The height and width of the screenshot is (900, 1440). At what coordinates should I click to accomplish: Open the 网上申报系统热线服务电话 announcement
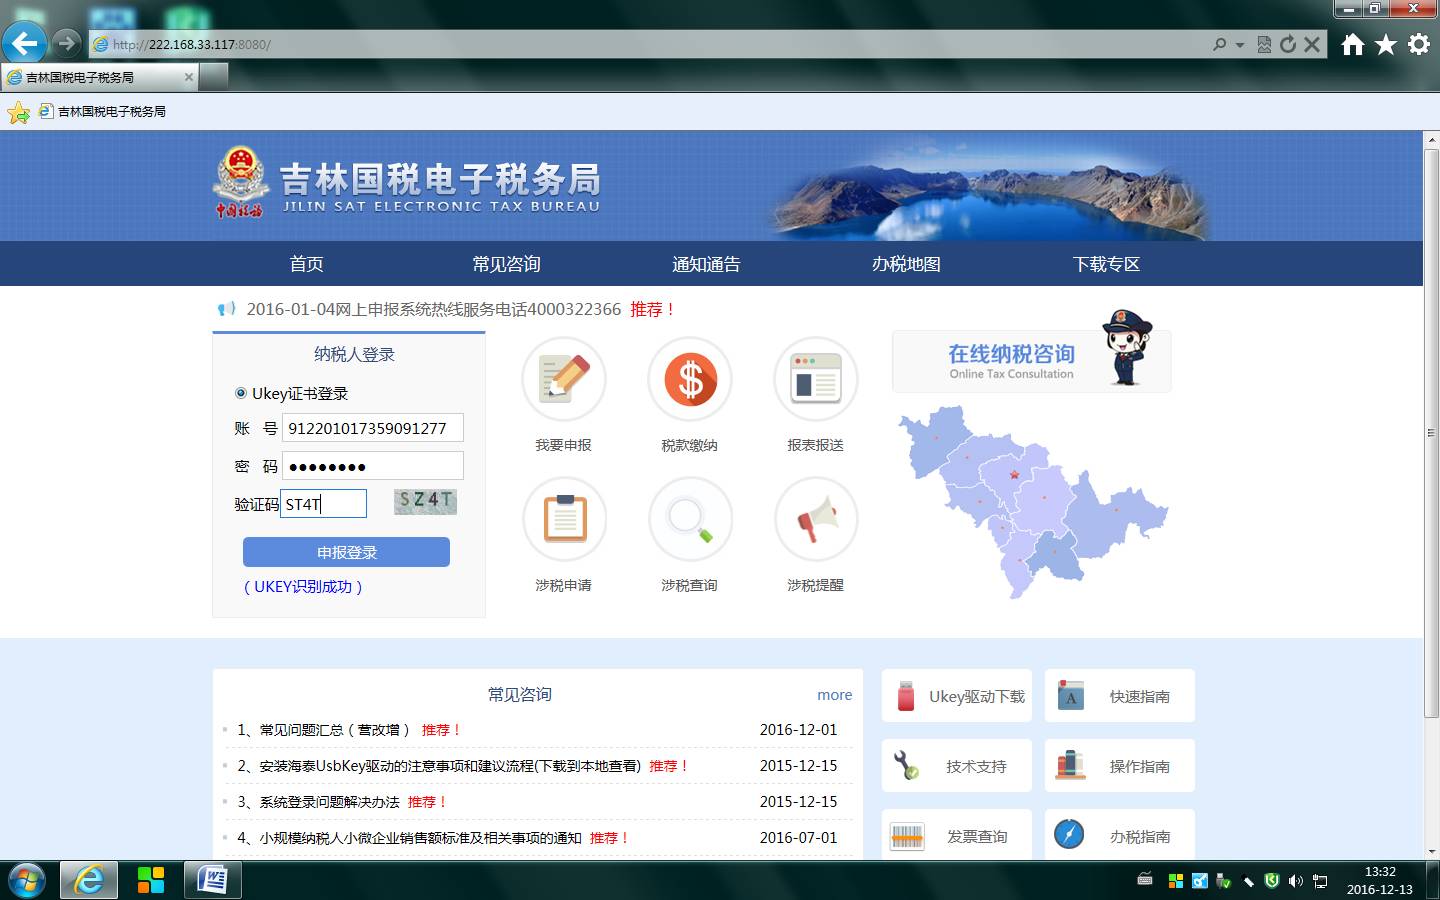tap(434, 309)
